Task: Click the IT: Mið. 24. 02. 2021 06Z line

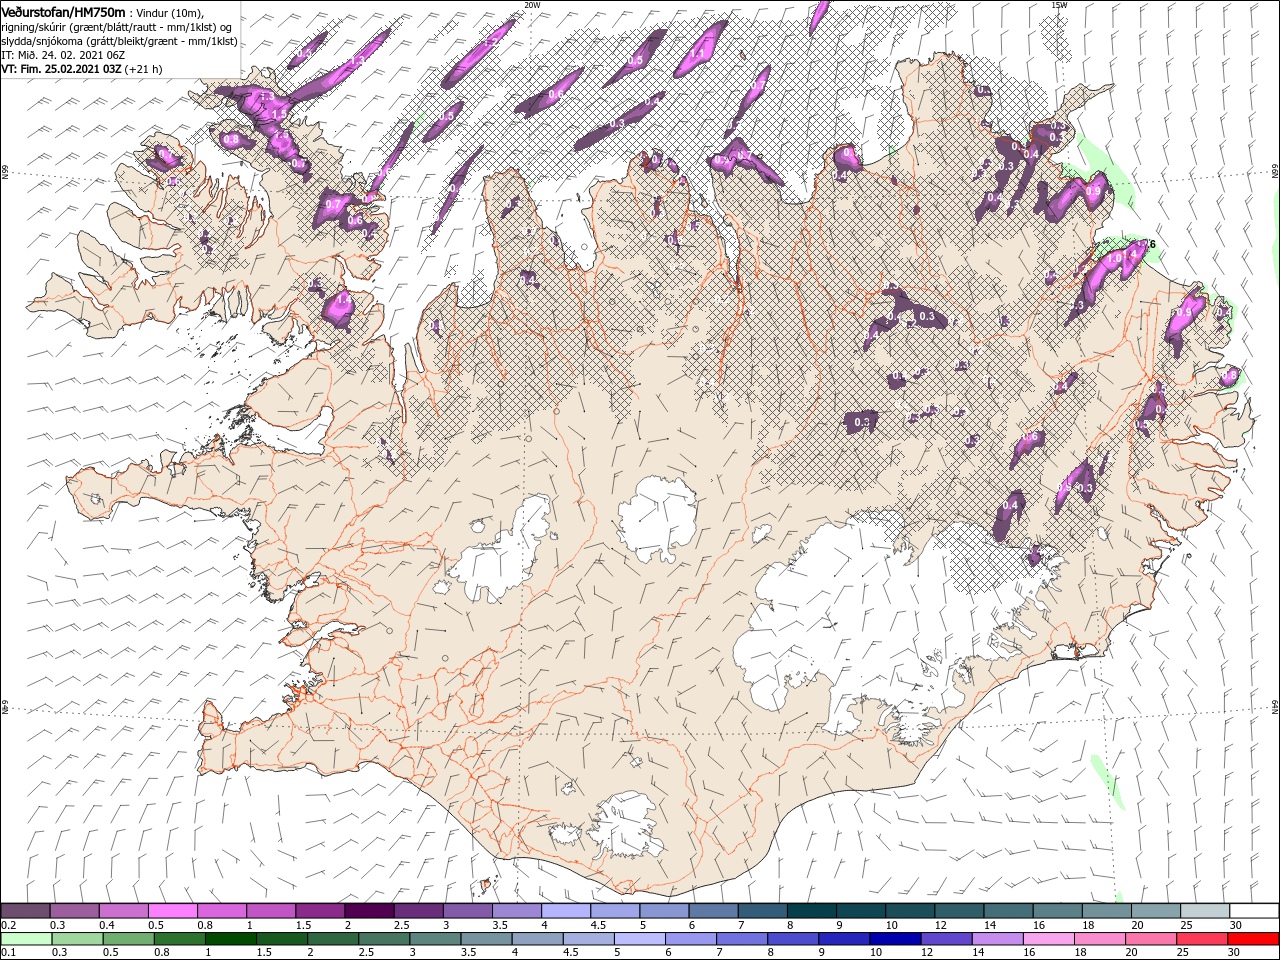Action: tap(61, 55)
